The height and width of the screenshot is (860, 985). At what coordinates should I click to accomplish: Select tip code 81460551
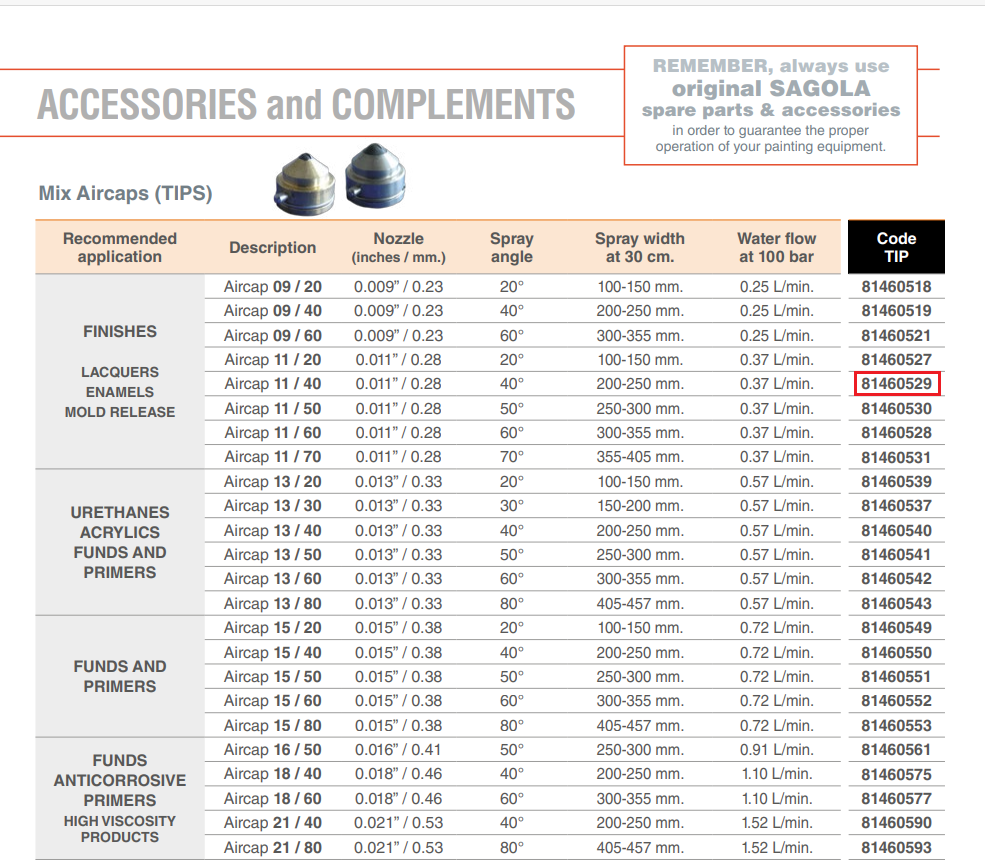[x=896, y=677]
